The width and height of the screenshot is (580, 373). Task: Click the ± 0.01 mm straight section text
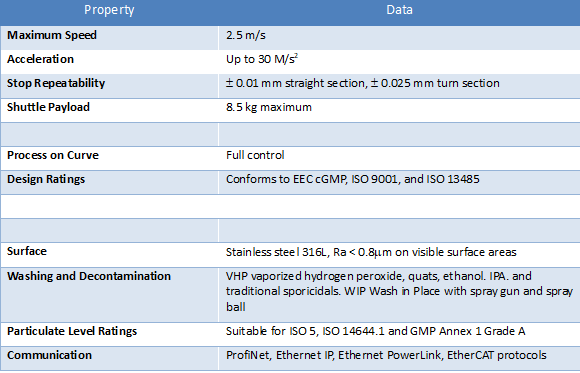296,83
